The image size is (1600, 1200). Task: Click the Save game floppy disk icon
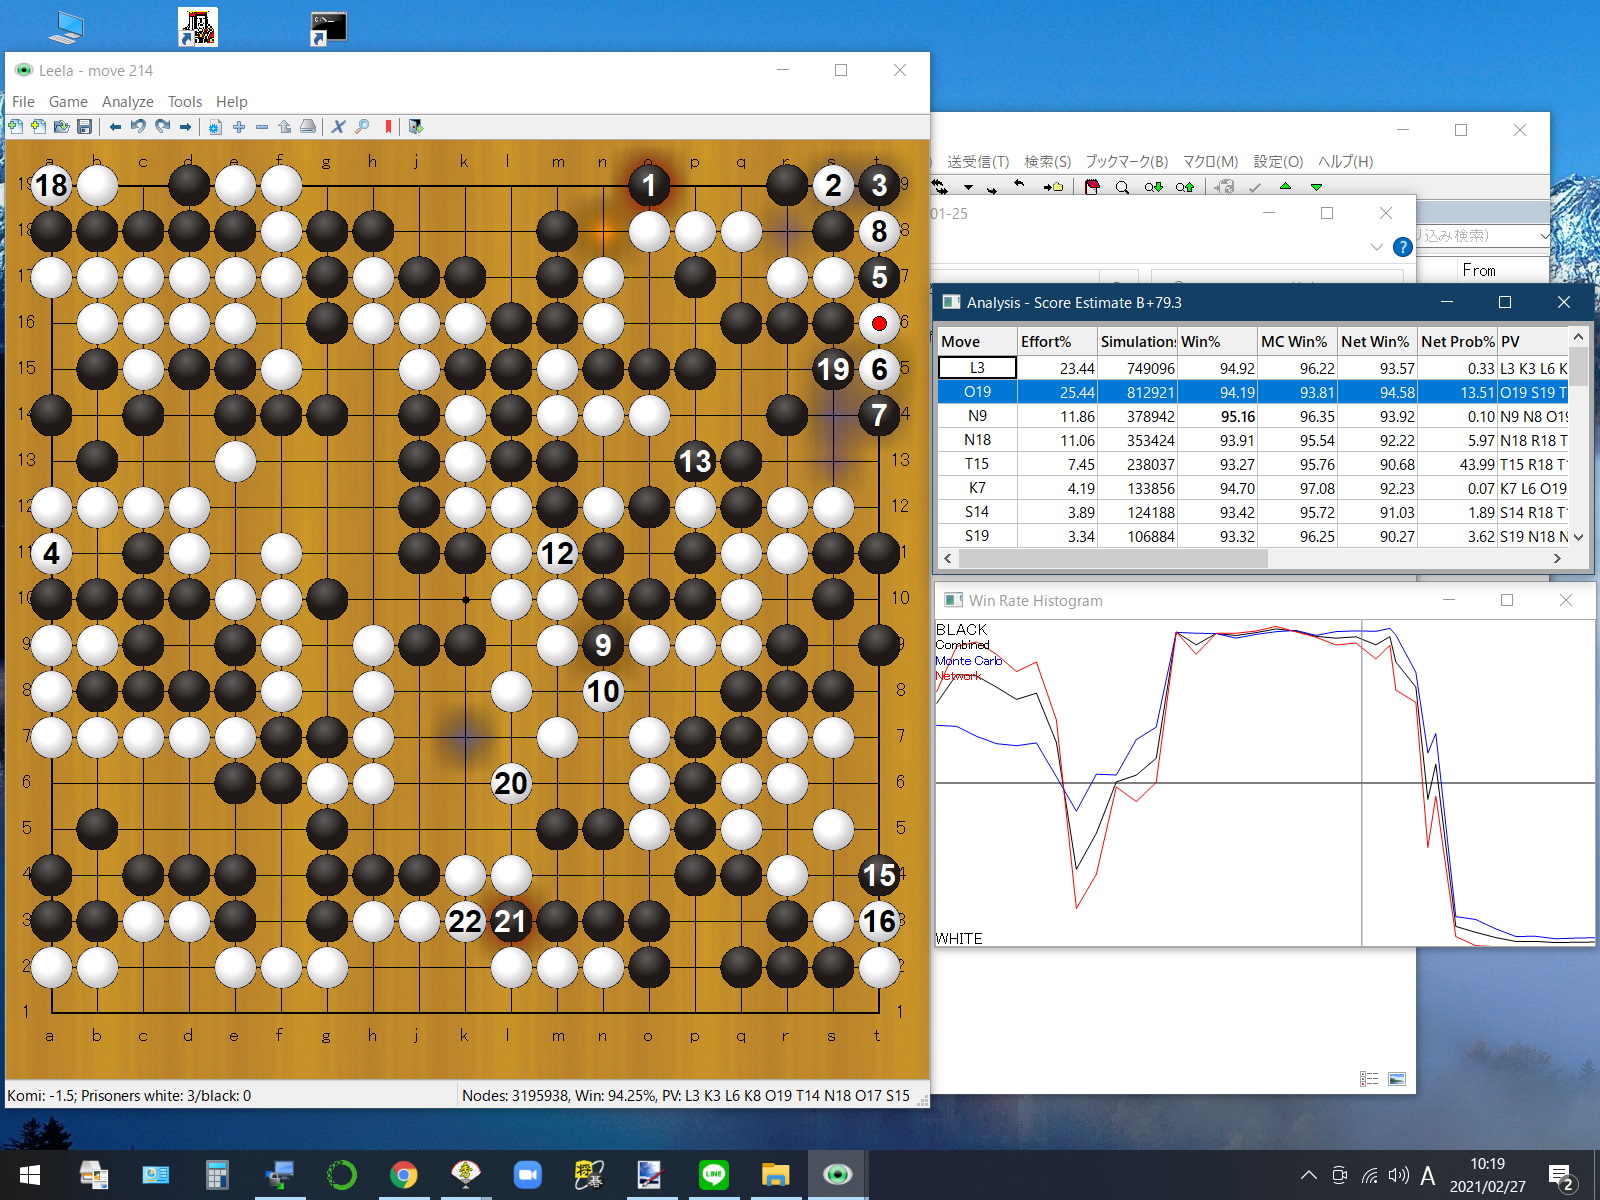point(85,127)
